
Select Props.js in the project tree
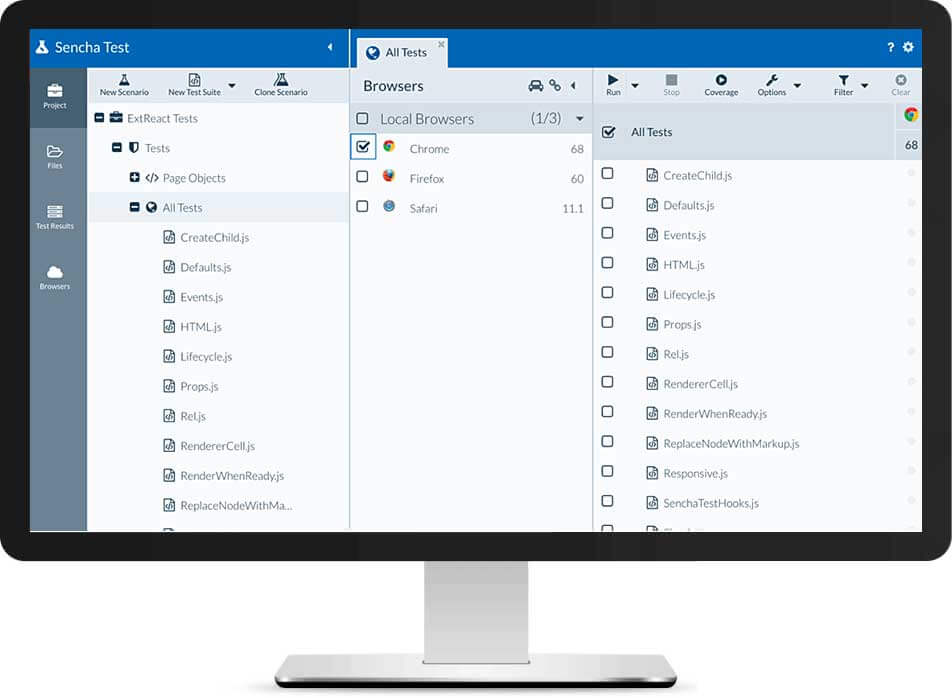(x=199, y=386)
